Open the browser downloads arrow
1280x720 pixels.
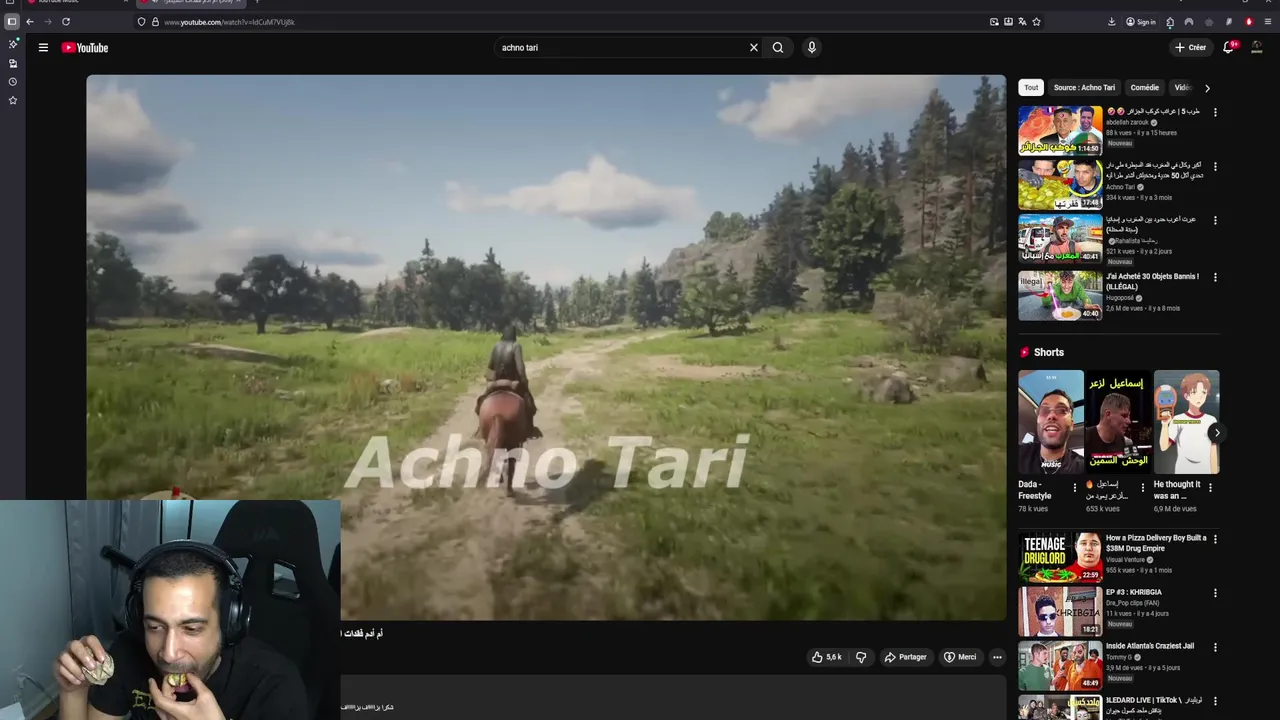1111,22
